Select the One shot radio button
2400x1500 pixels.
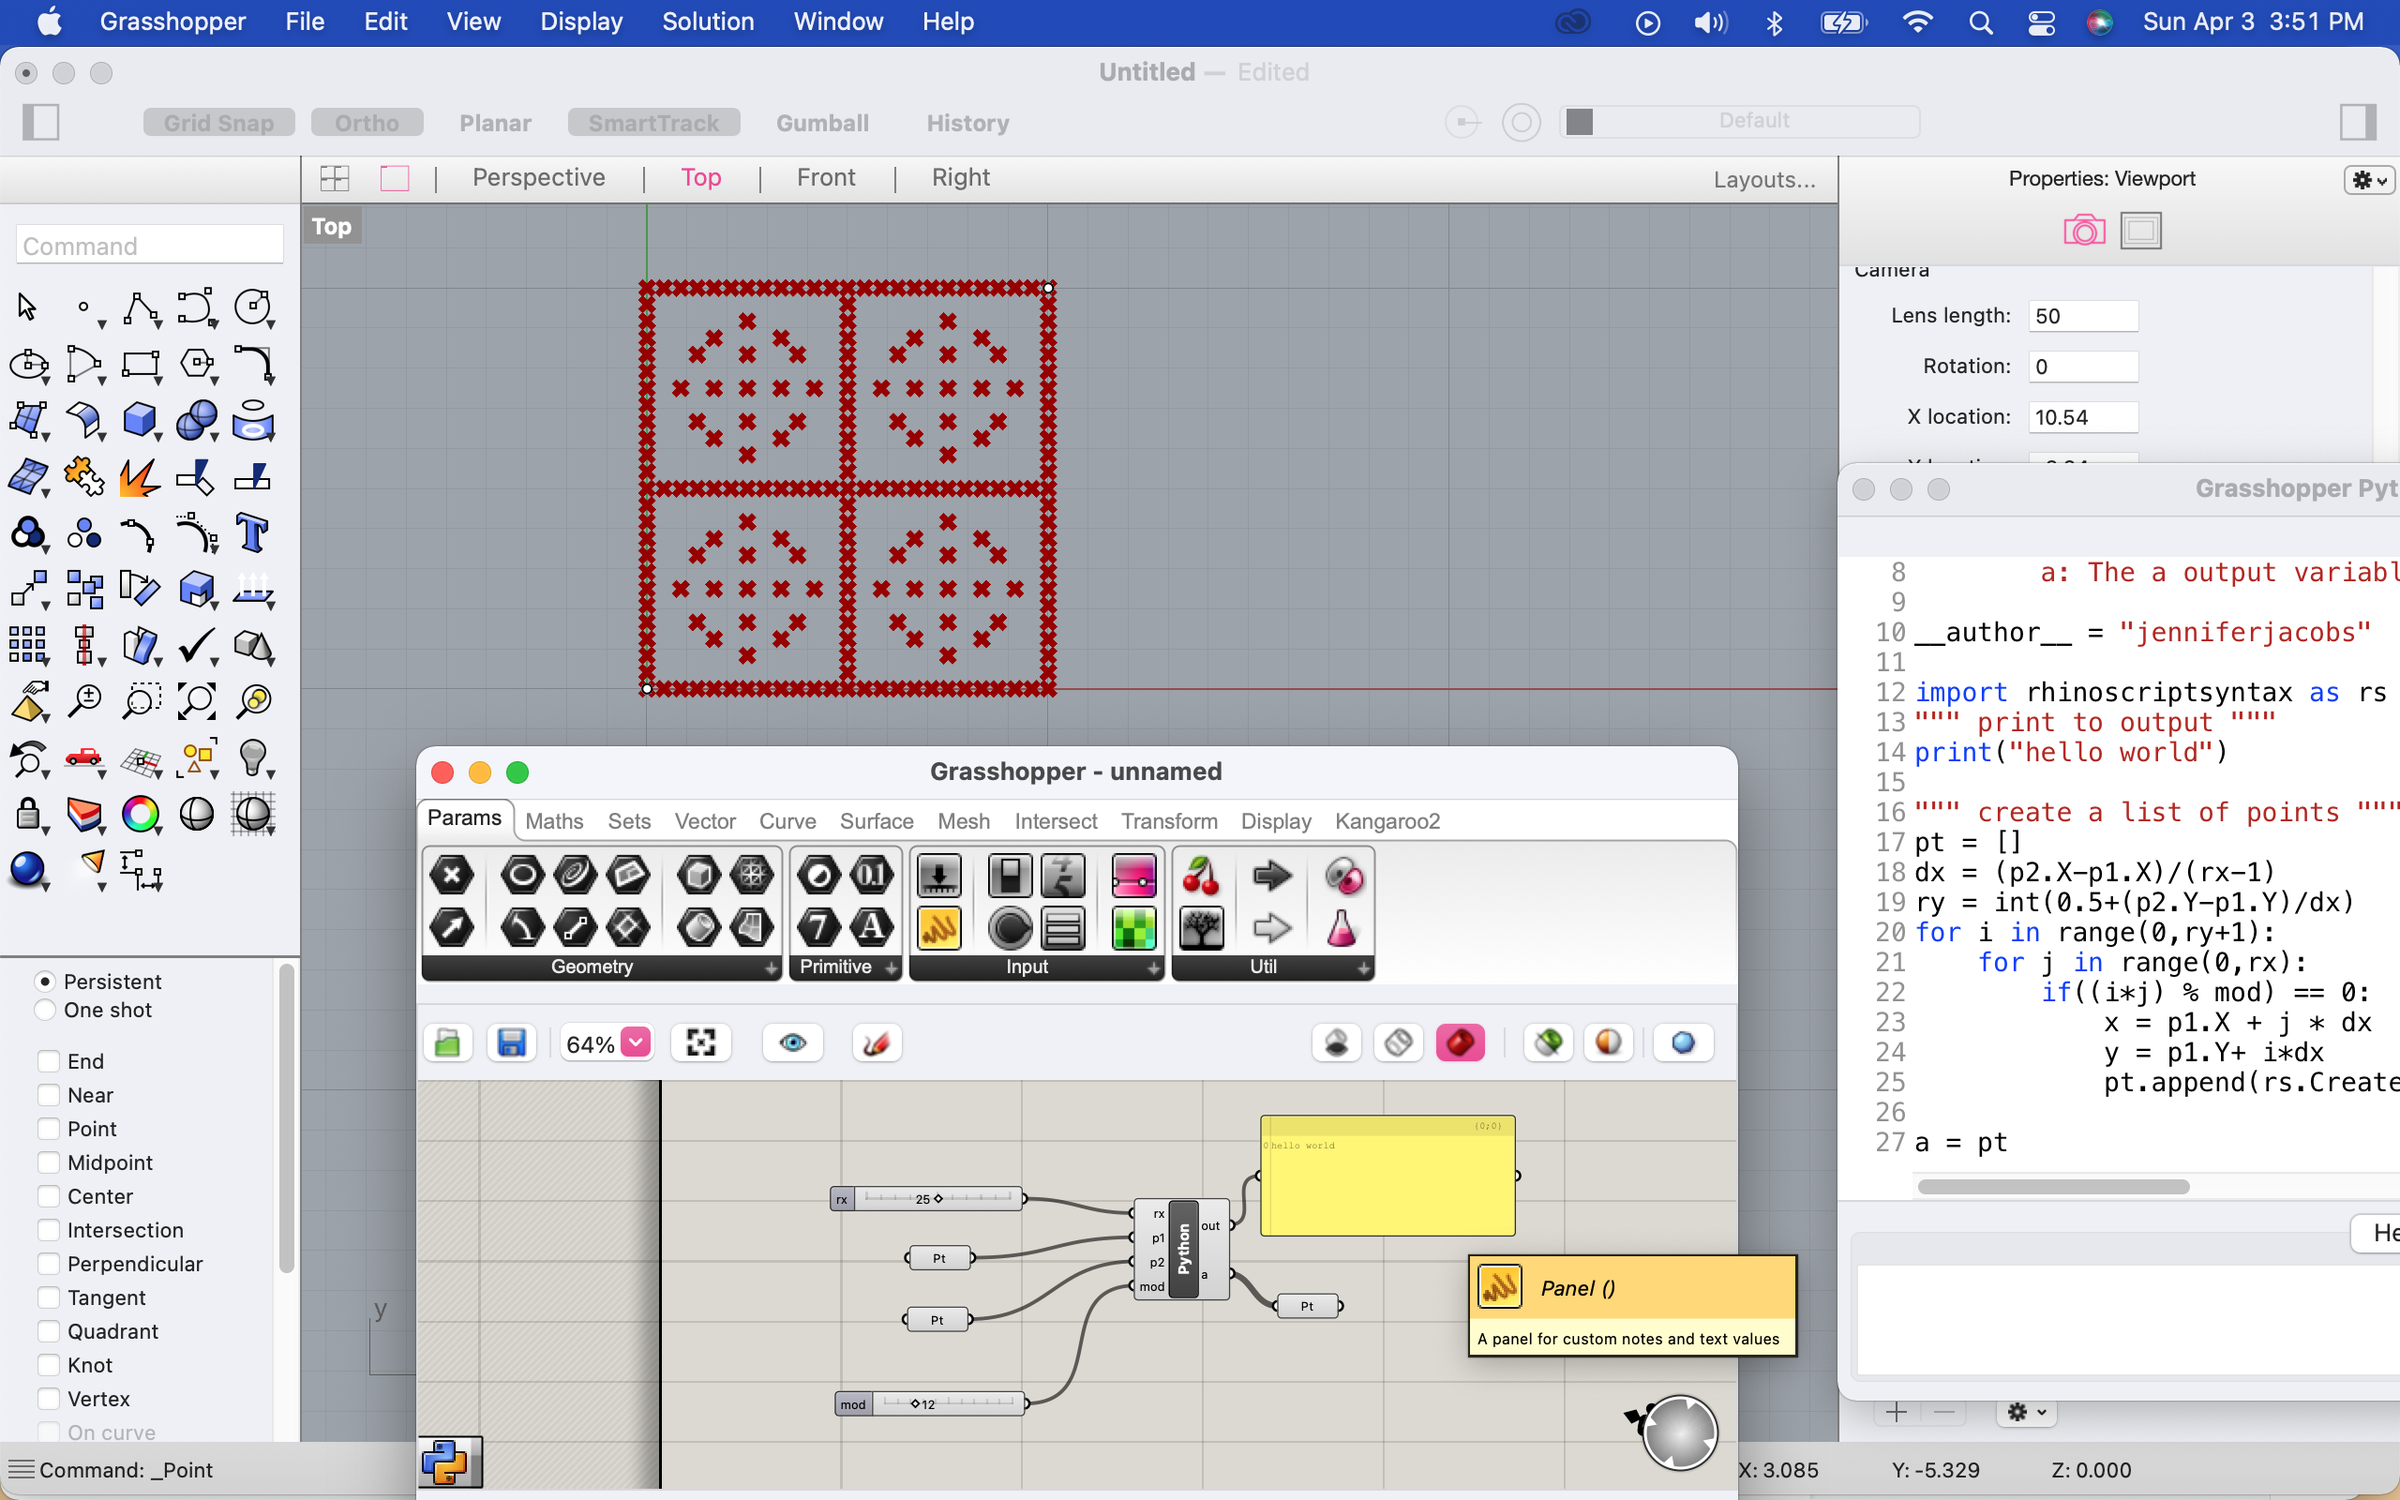(45, 1011)
